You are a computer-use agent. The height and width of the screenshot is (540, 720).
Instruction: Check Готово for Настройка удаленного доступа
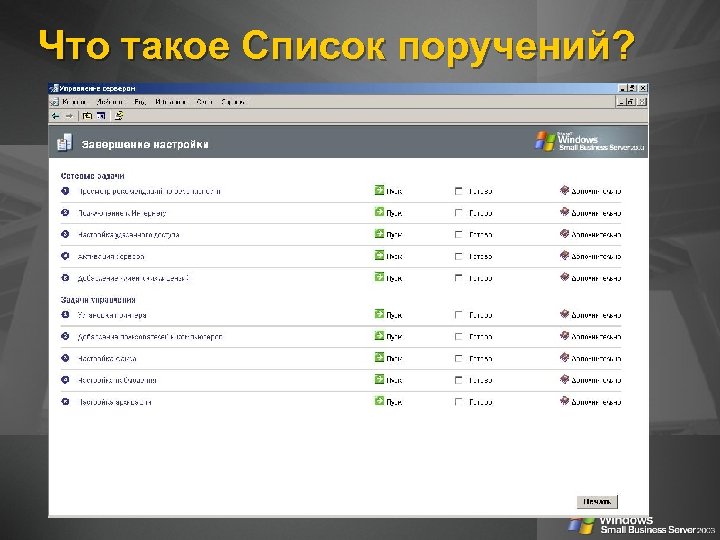click(458, 235)
